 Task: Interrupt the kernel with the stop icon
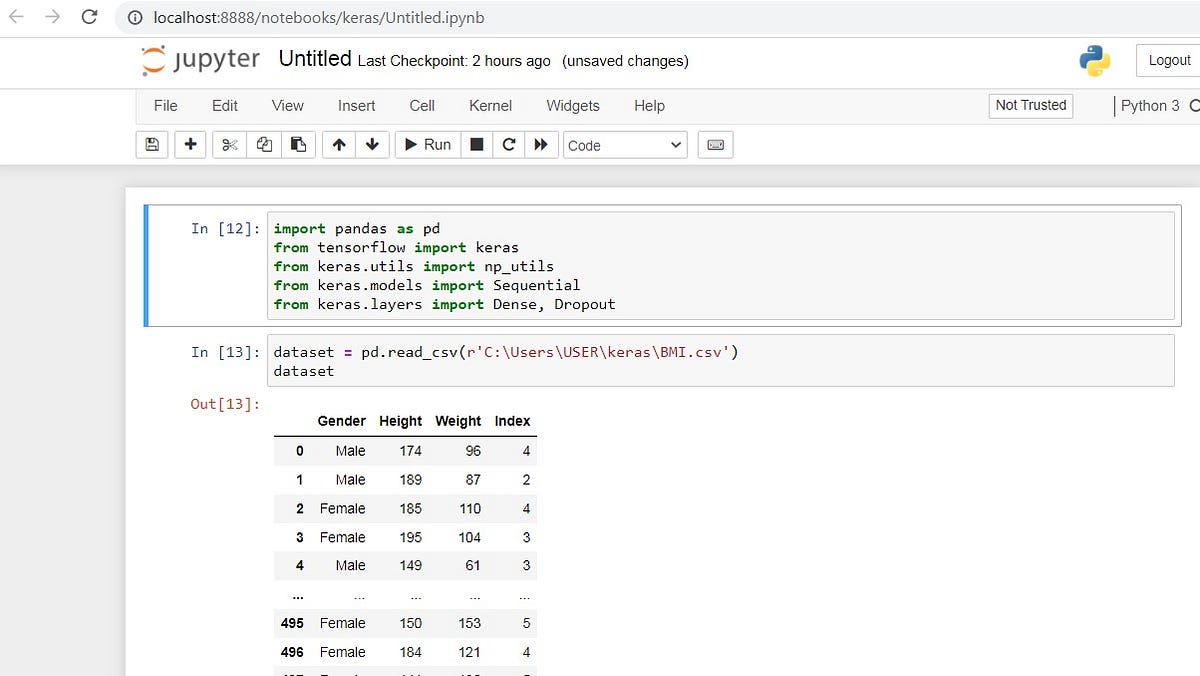(475, 144)
